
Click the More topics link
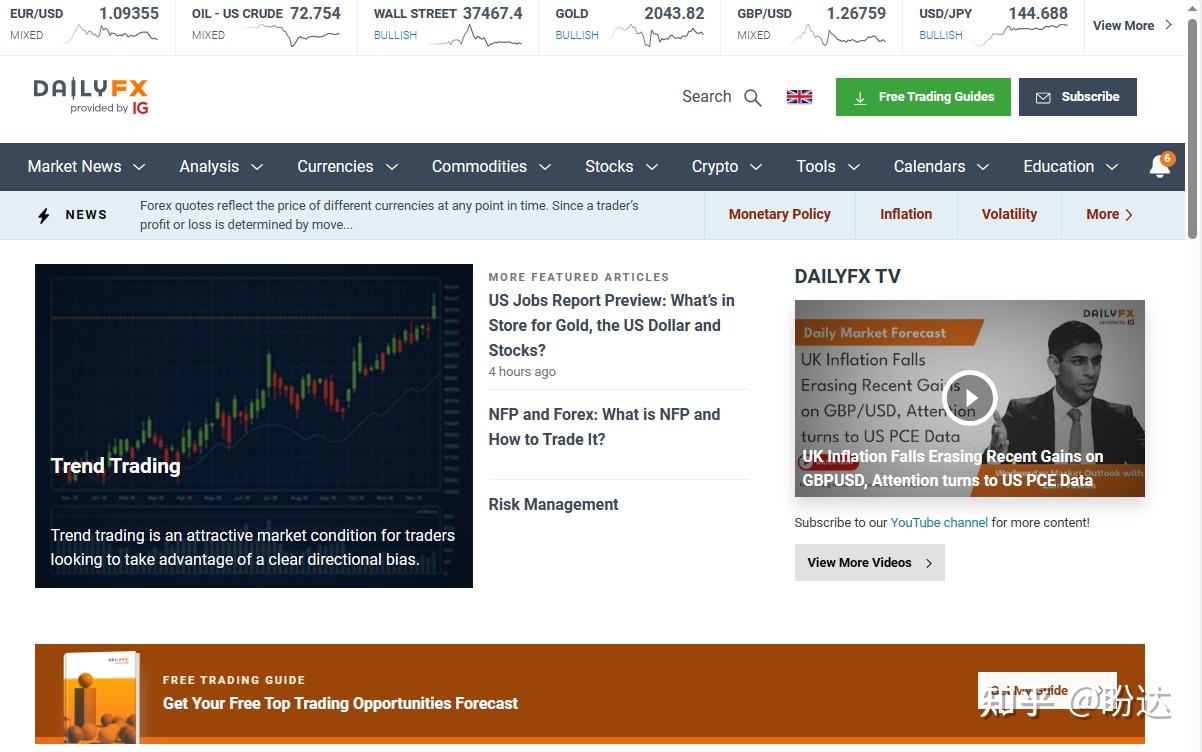point(1110,214)
